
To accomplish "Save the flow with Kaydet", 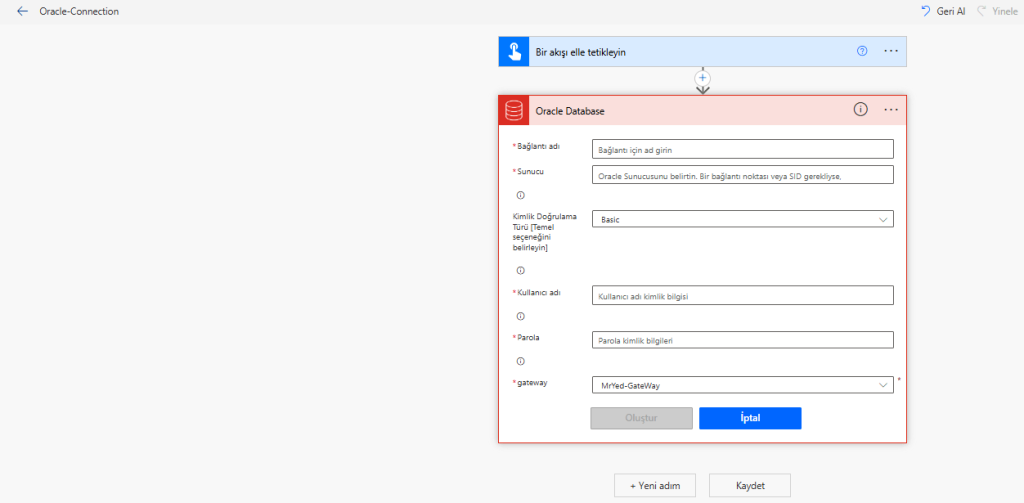I will (x=750, y=485).
